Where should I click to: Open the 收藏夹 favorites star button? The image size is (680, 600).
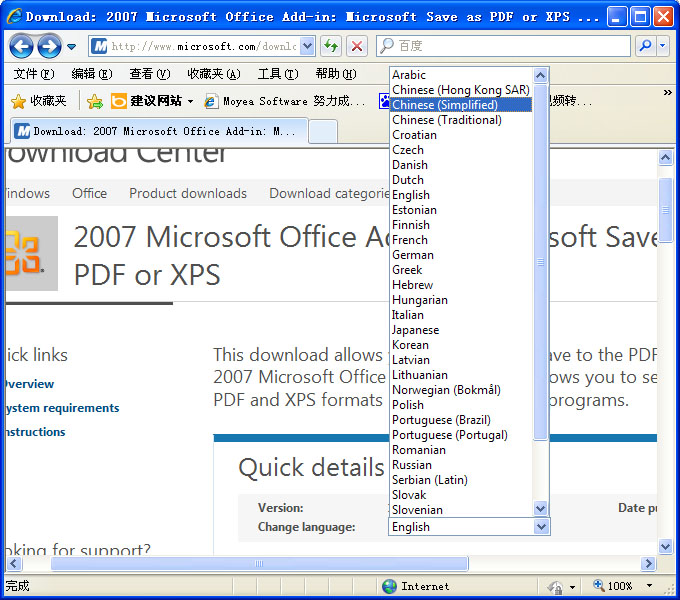39,101
